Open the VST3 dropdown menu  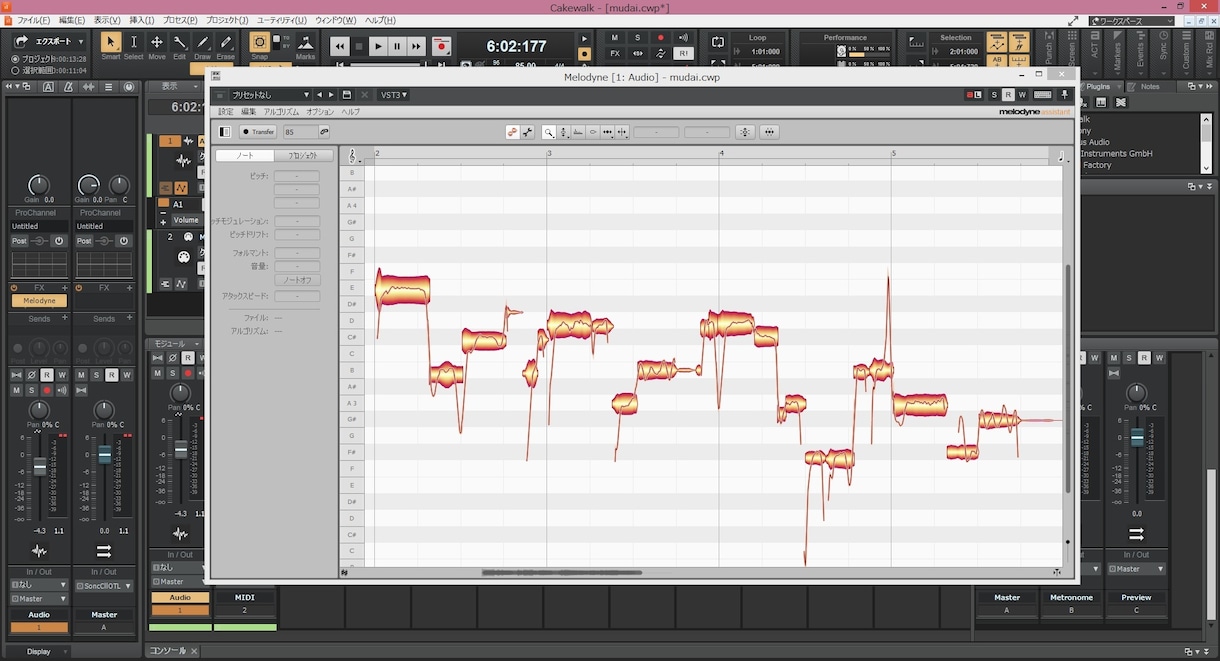[x=394, y=95]
